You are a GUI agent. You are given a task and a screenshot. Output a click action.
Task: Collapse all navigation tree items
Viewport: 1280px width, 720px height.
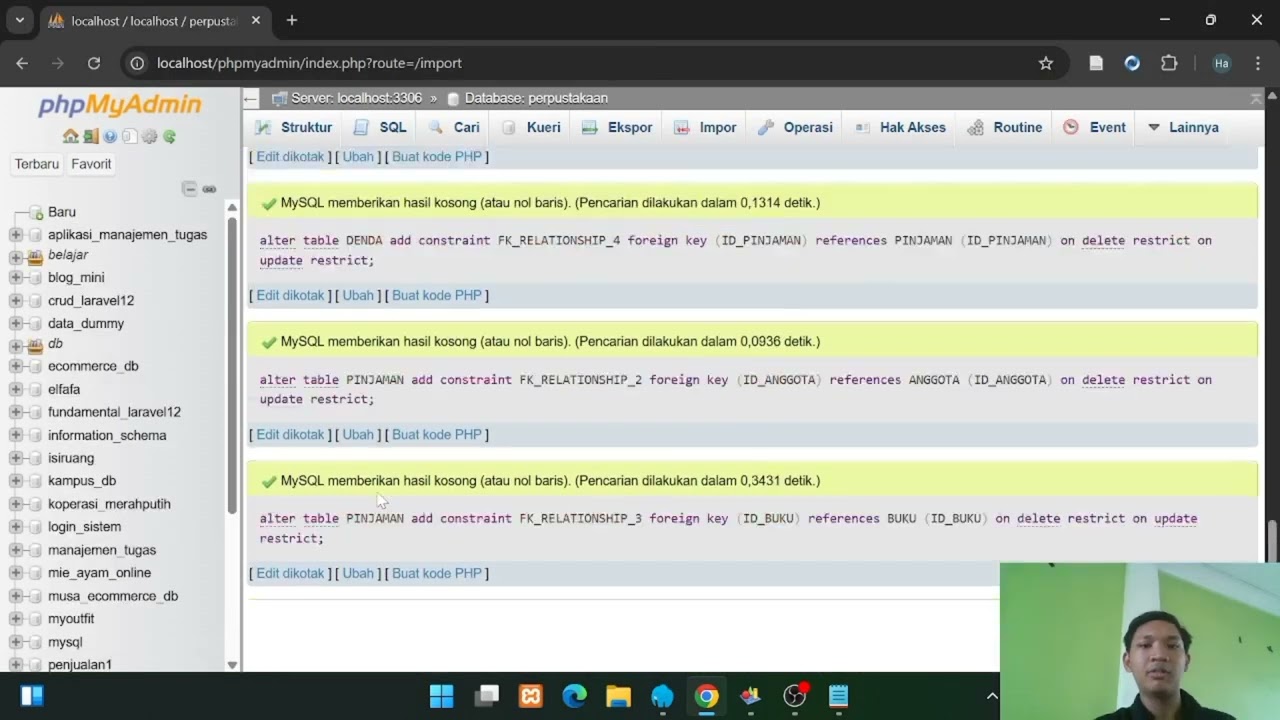(x=189, y=189)
